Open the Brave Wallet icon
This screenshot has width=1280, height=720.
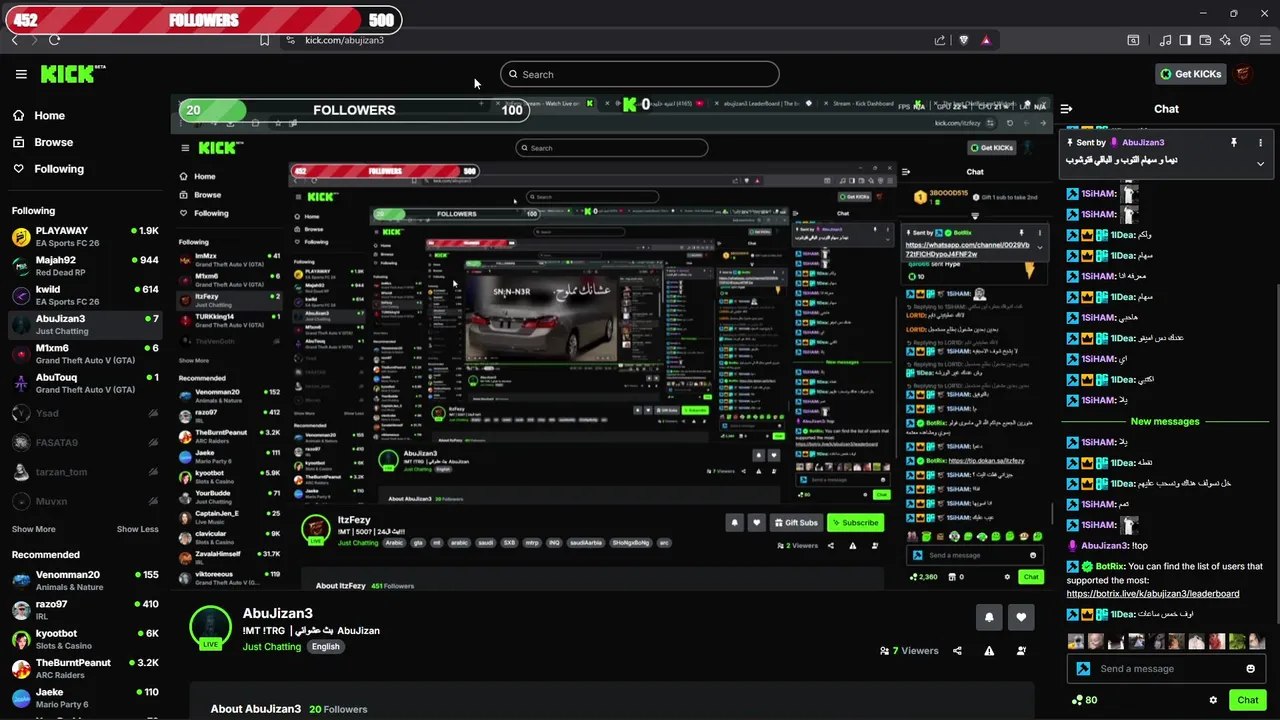coord(1205,40)
